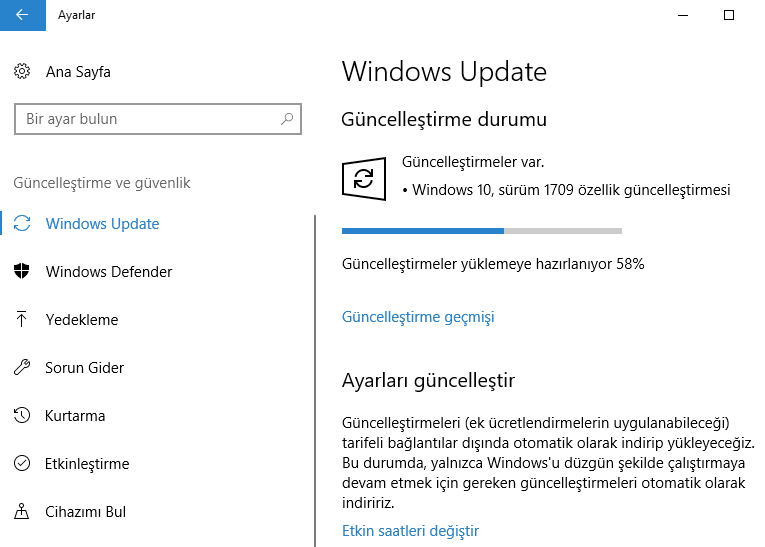Click the search magnifier icon

pos(287,119)
